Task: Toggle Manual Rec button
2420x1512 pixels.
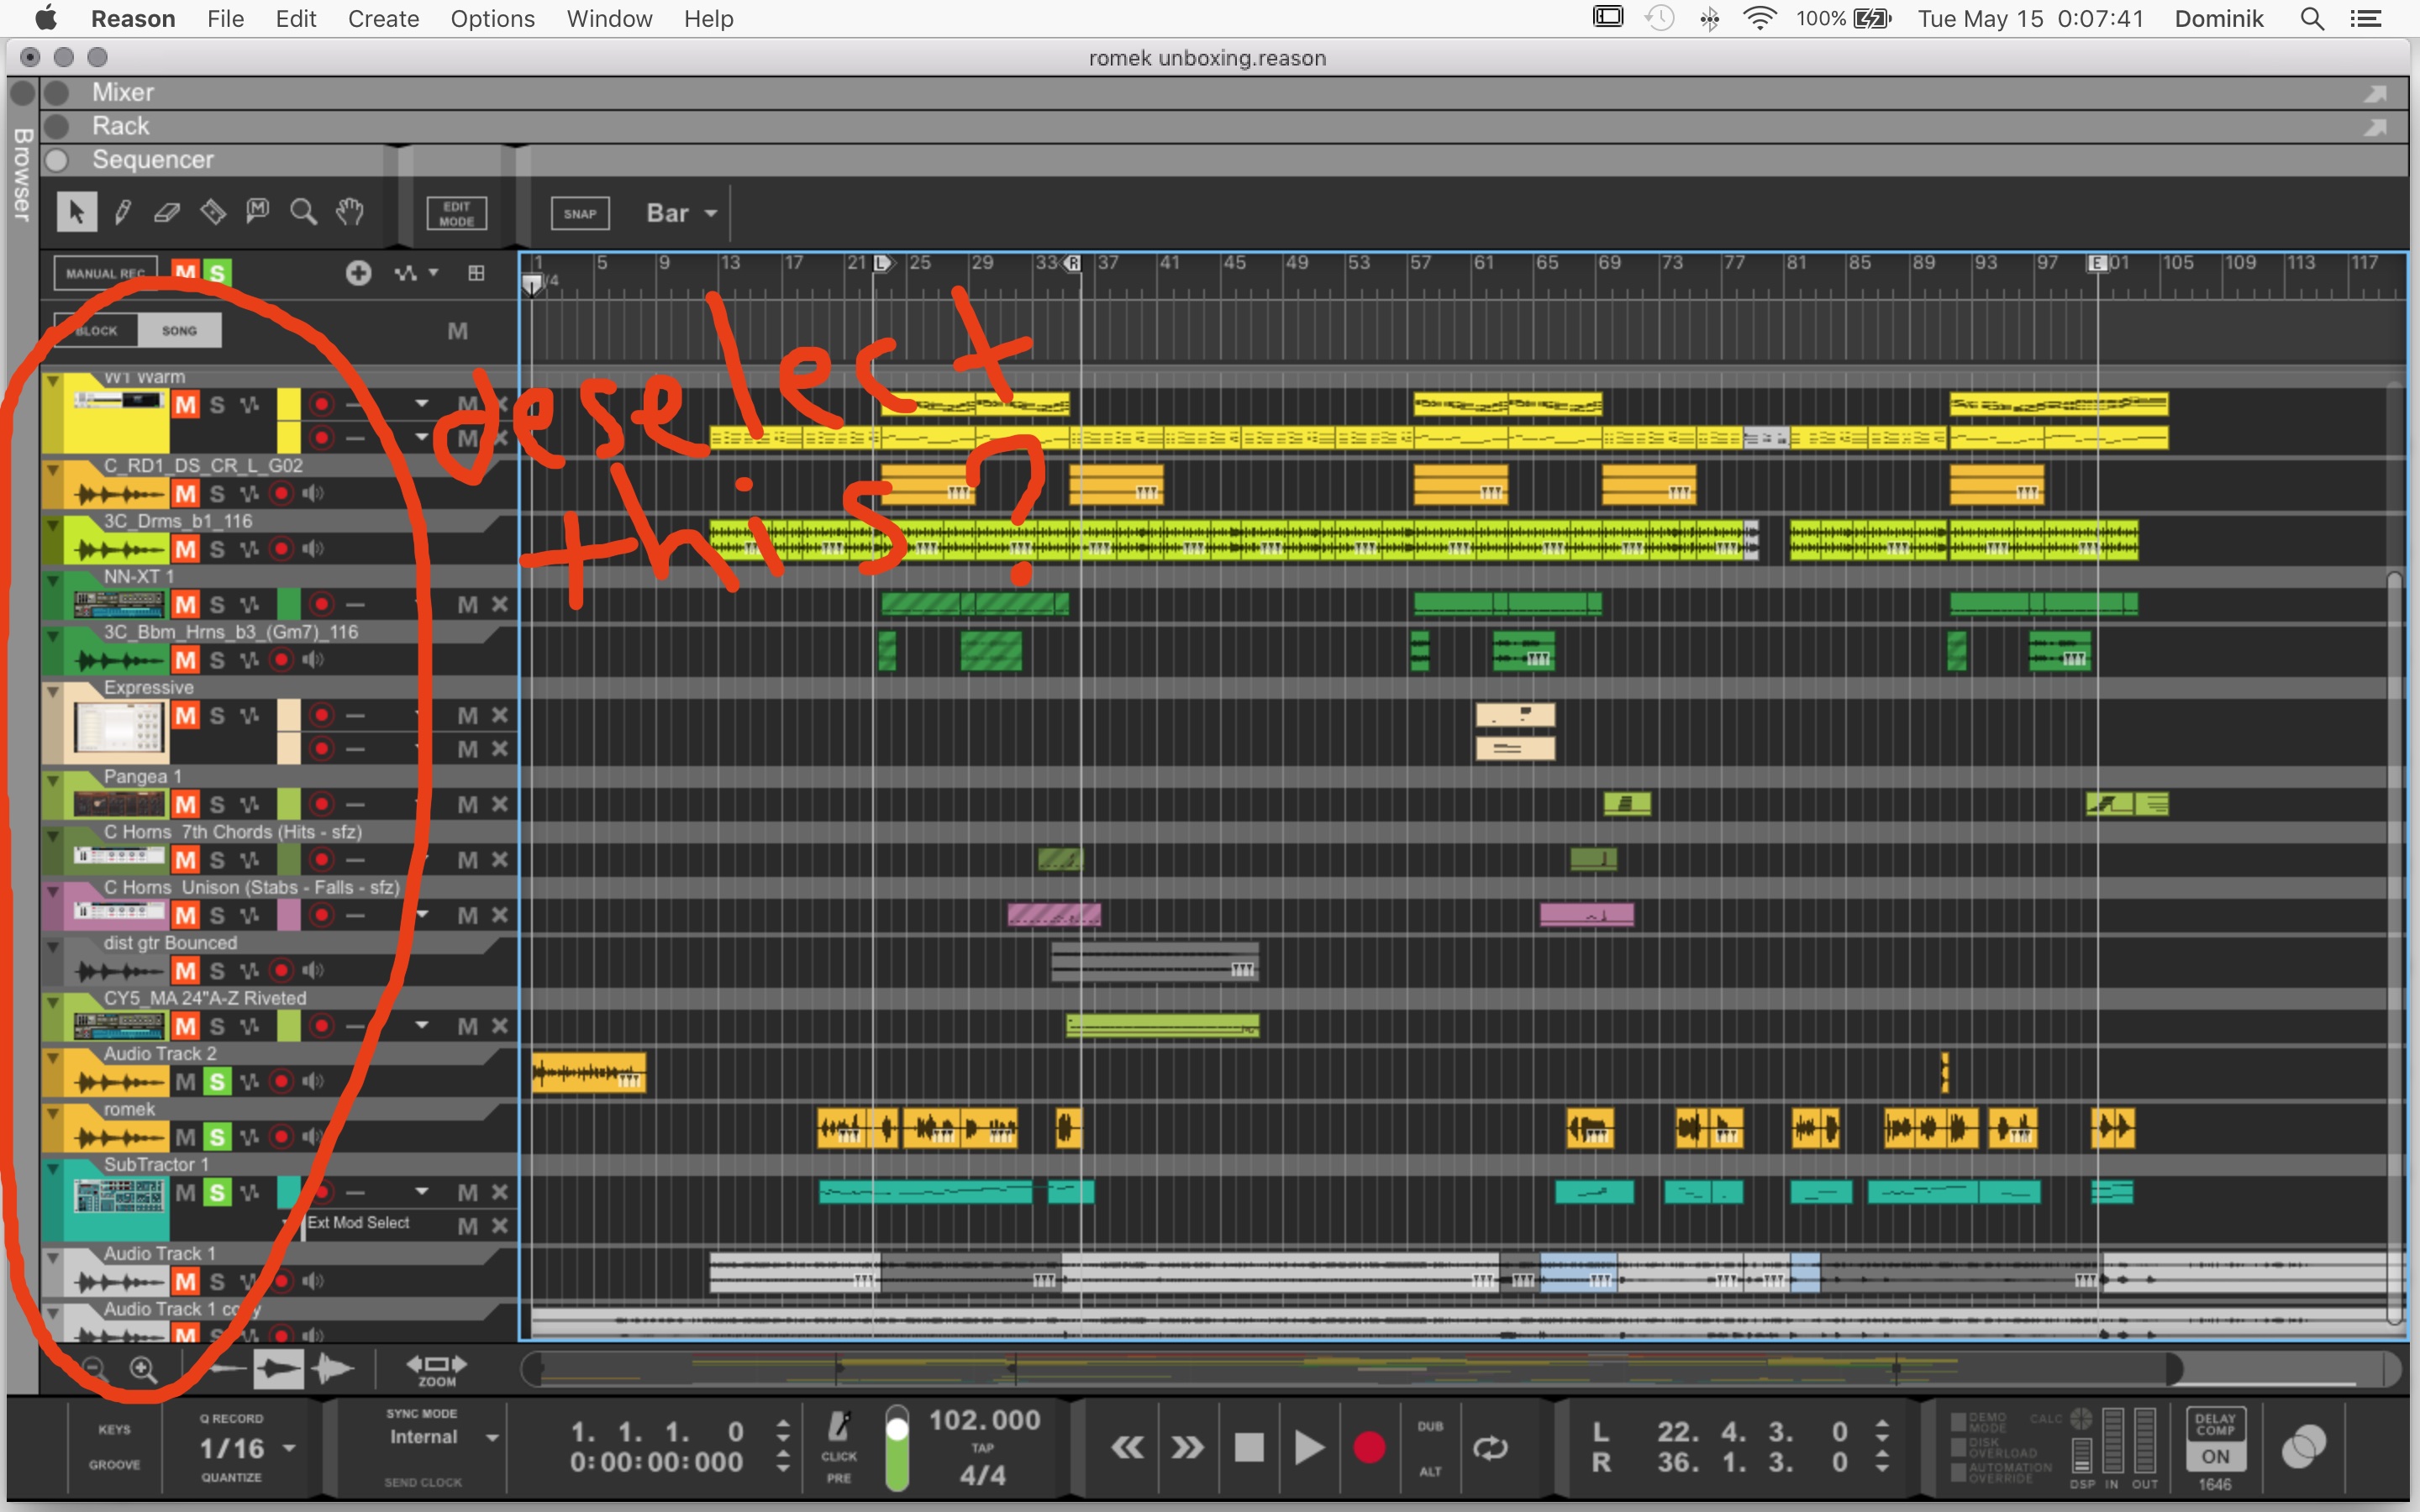Action: point(106,273)
